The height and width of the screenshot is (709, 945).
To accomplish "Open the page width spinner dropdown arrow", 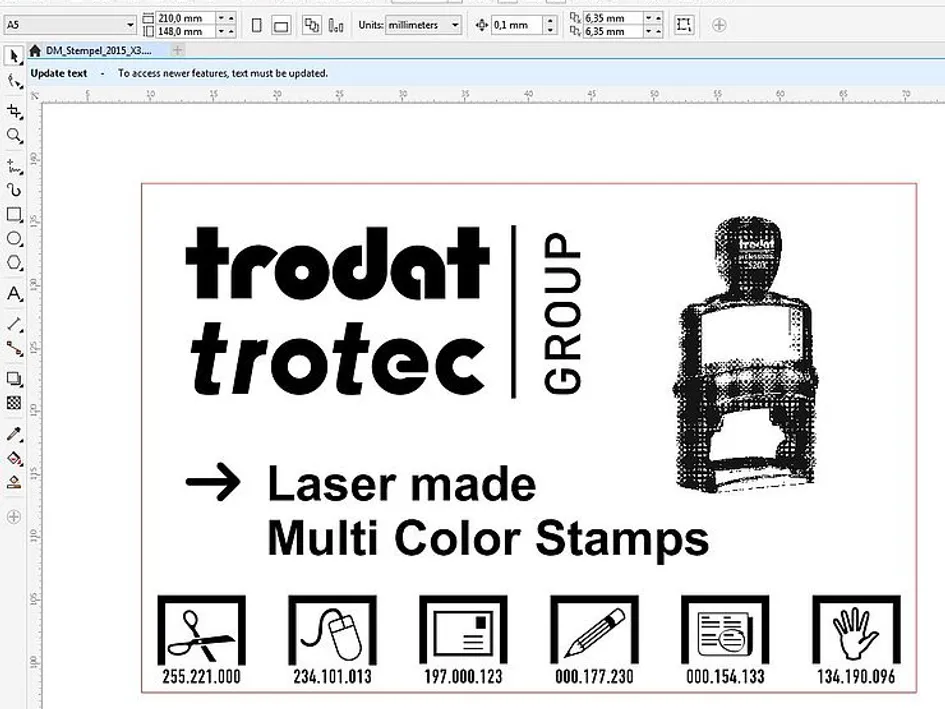I will pyautogui.click(x=221, y=18).
